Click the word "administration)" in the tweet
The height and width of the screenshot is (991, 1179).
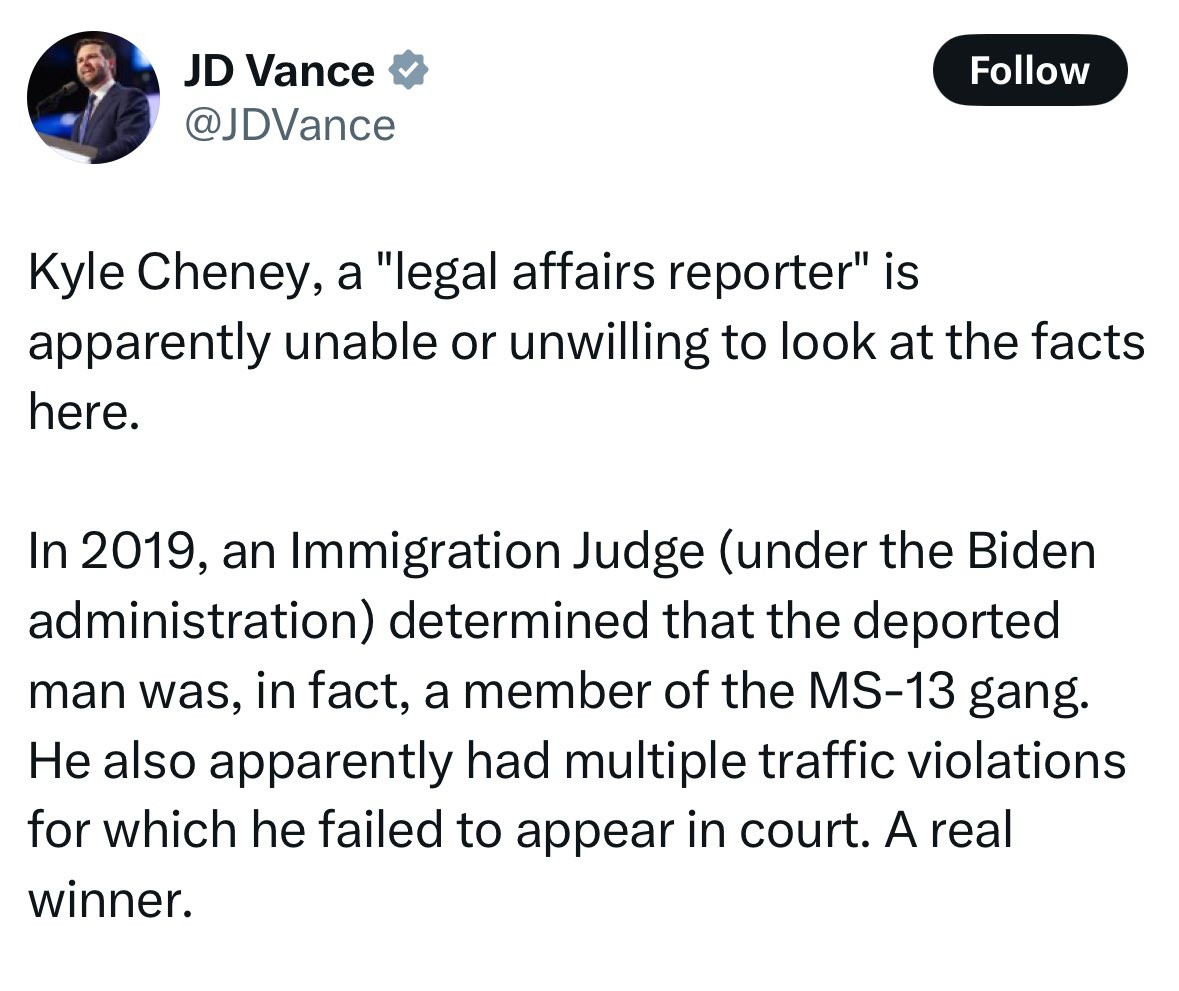point(202,622)
